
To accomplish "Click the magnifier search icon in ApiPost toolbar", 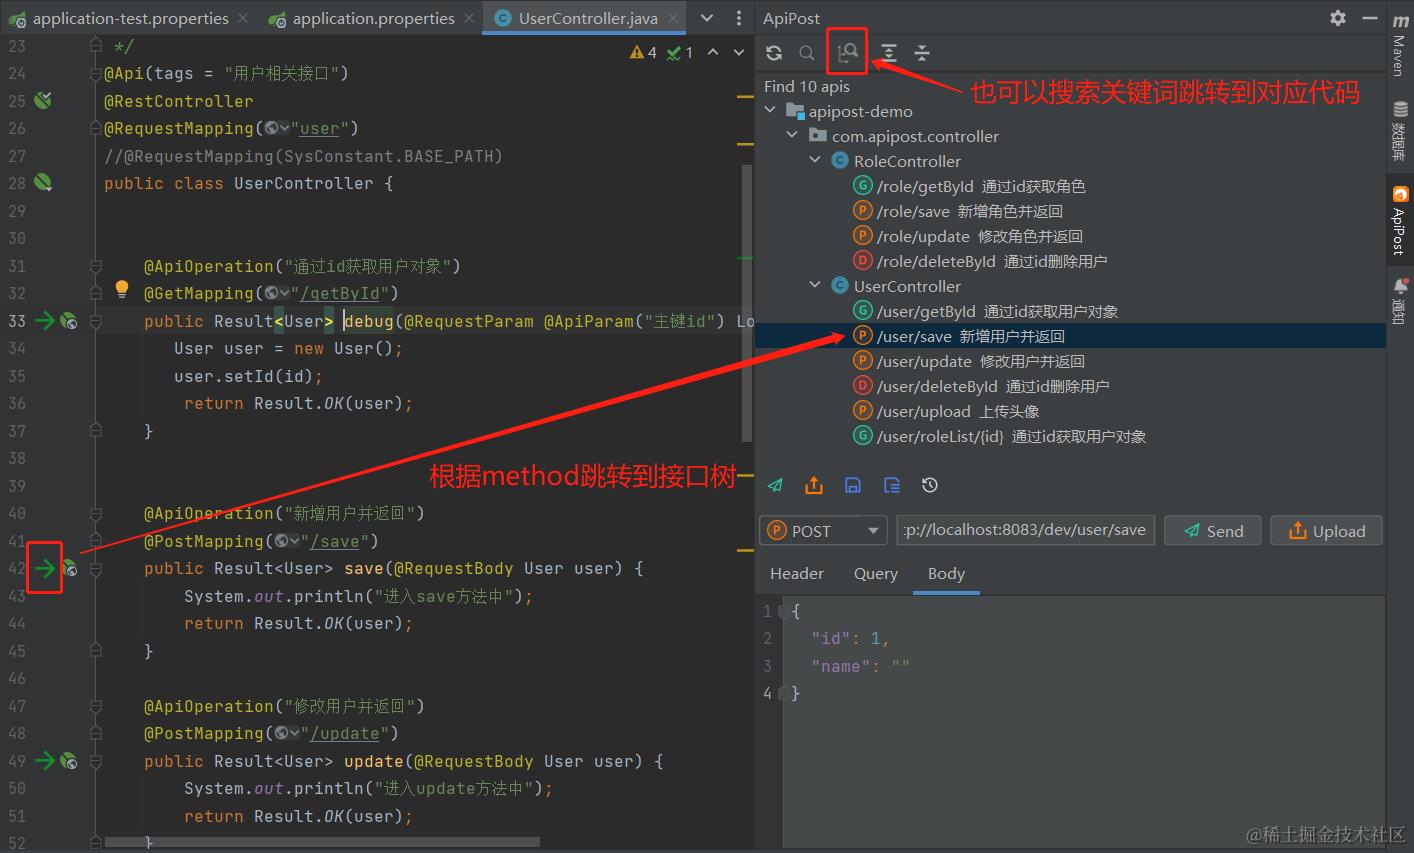I will click(x=806, y=53).
